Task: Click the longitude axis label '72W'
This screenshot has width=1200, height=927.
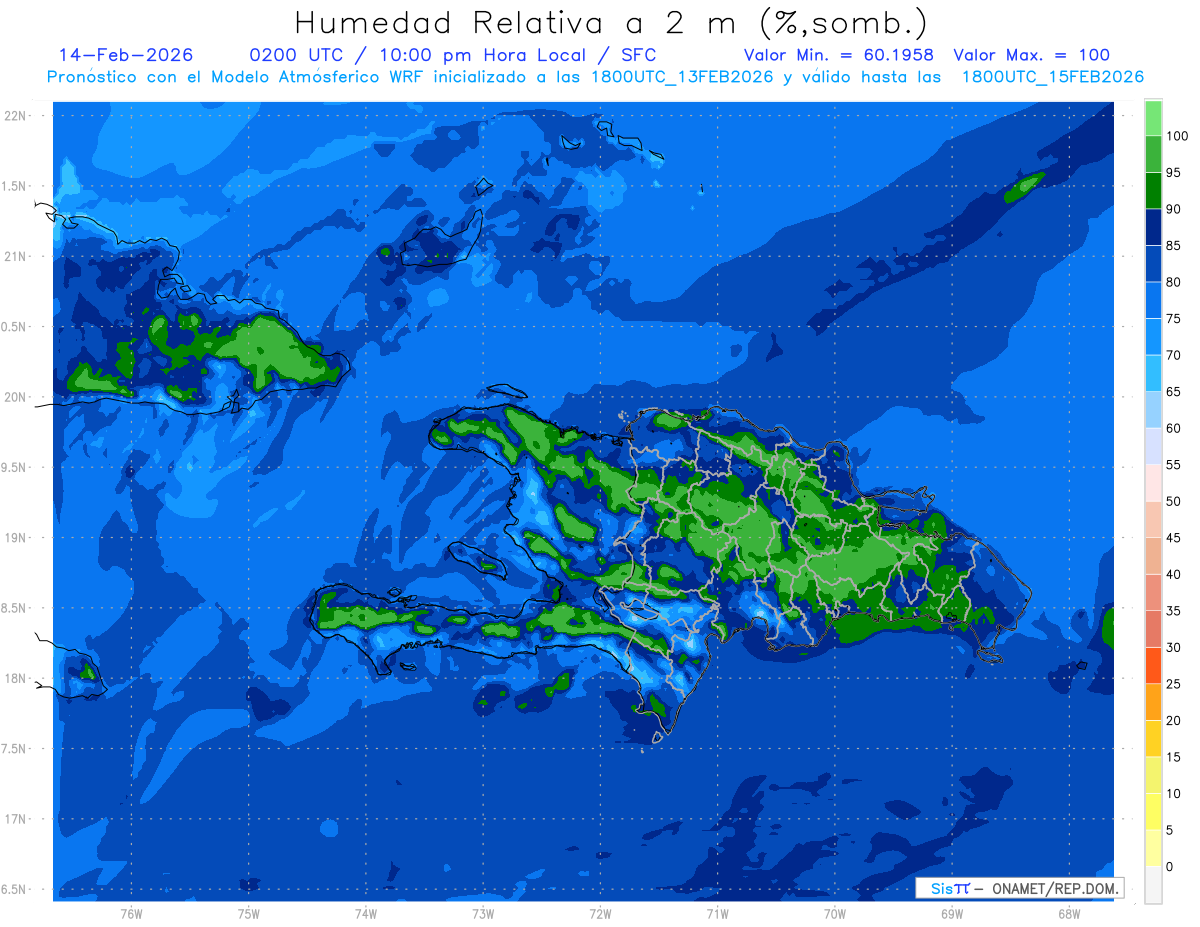Action: coord(600,914)
